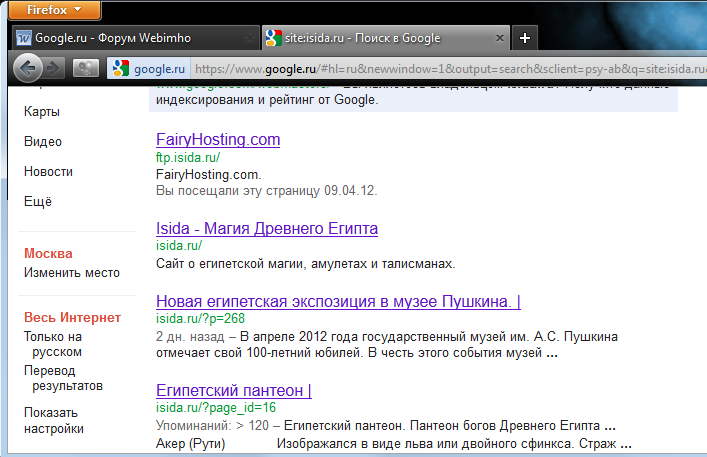The image size is (707, 457).
Task: Open a new tab with plus button
Action: tap(524, 38)
